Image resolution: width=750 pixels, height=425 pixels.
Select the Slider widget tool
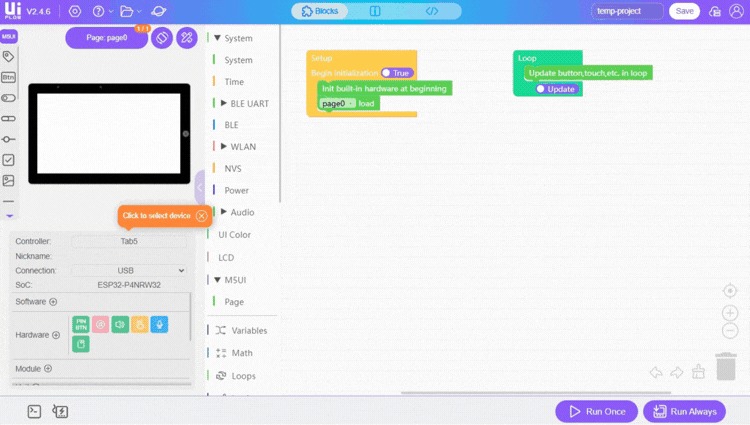coord(8,139)
